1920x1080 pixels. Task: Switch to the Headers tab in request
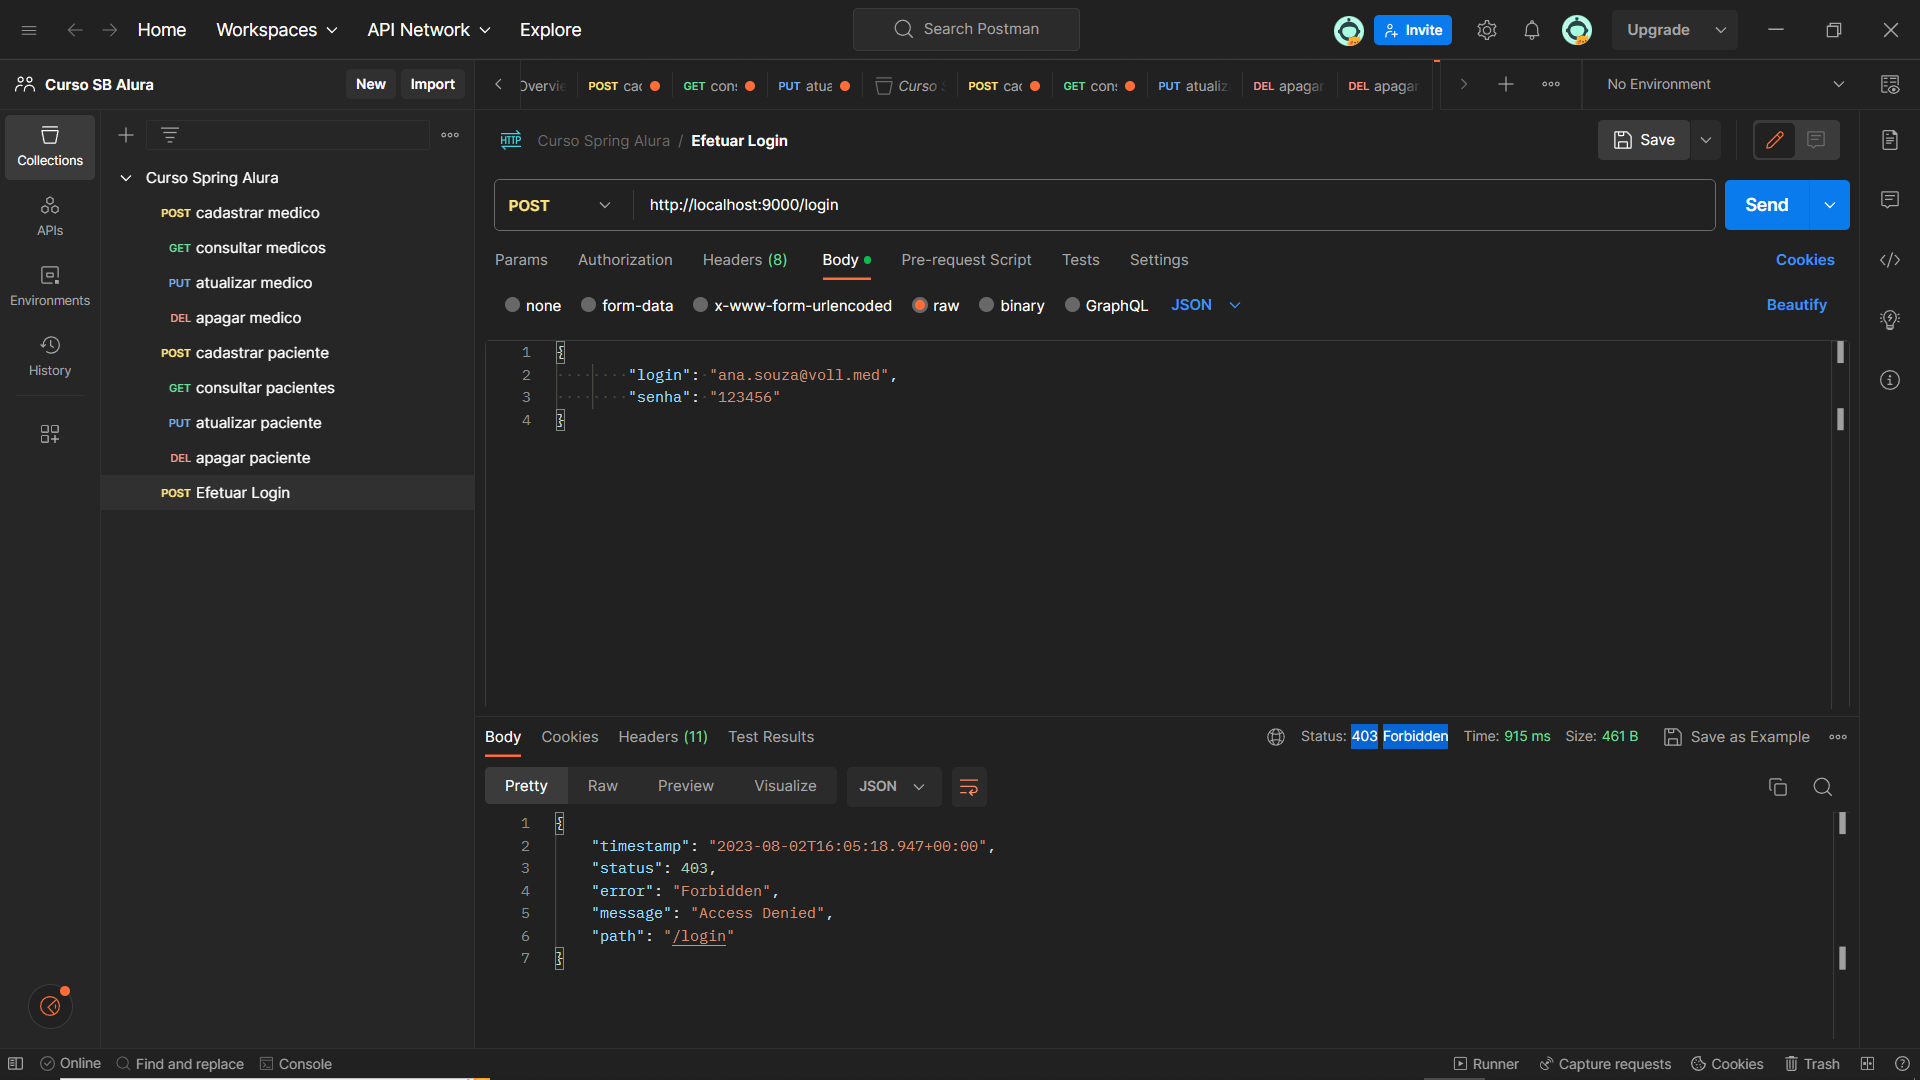pos(745,260)
